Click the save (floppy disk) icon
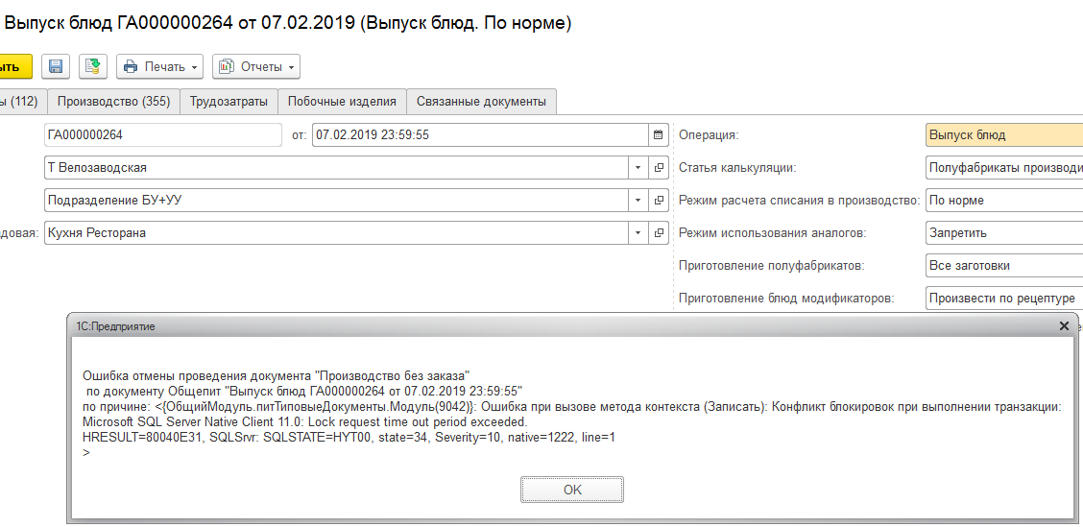 (x=57, y=66)
